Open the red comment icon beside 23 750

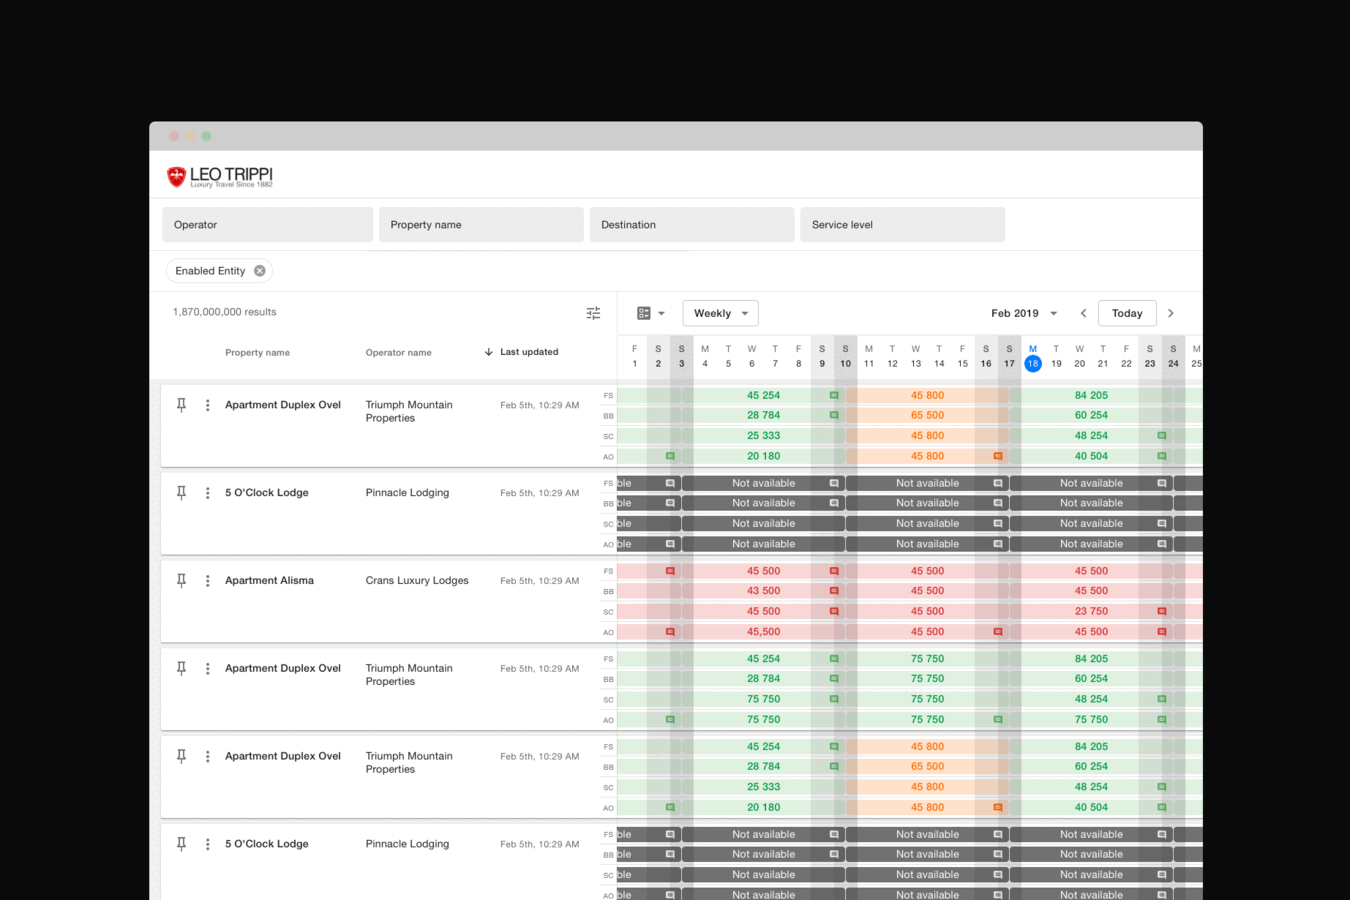point(1162,611)
